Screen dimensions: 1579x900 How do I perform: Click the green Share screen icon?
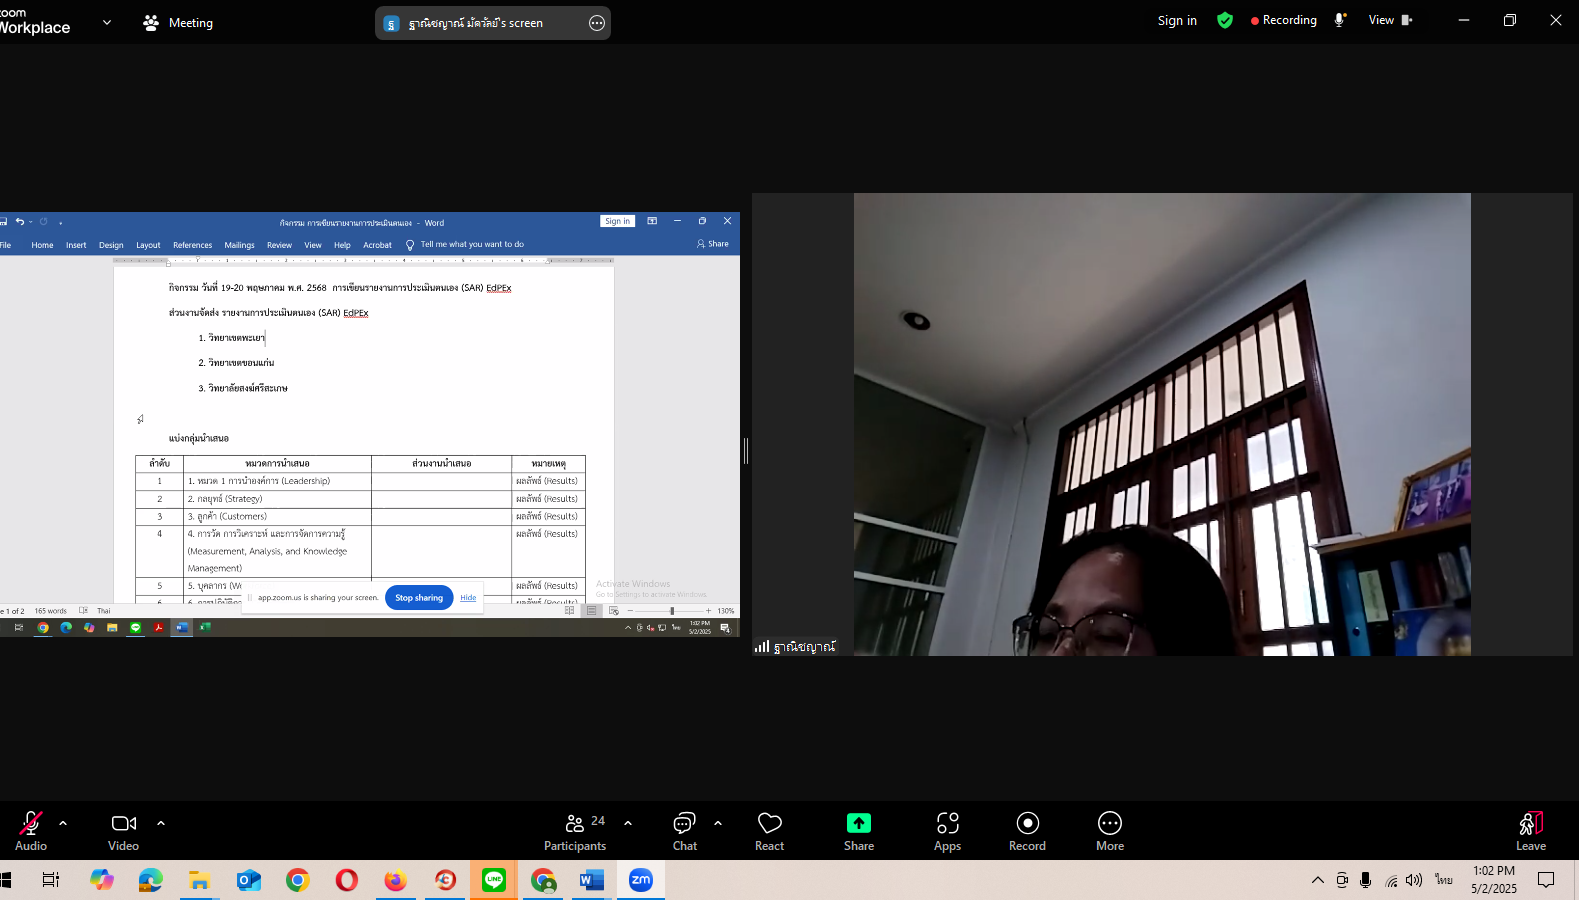pos(859,823)
